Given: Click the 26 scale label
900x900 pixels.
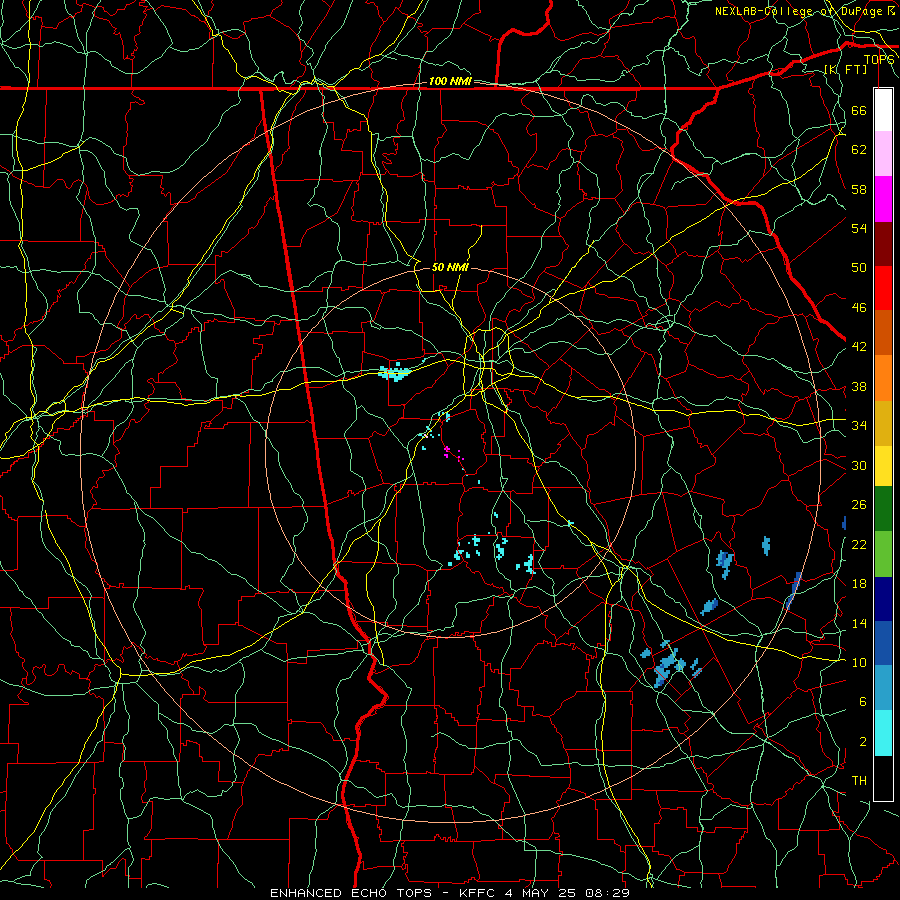Looking at the screenshot, I should click(x=859, y=505).
